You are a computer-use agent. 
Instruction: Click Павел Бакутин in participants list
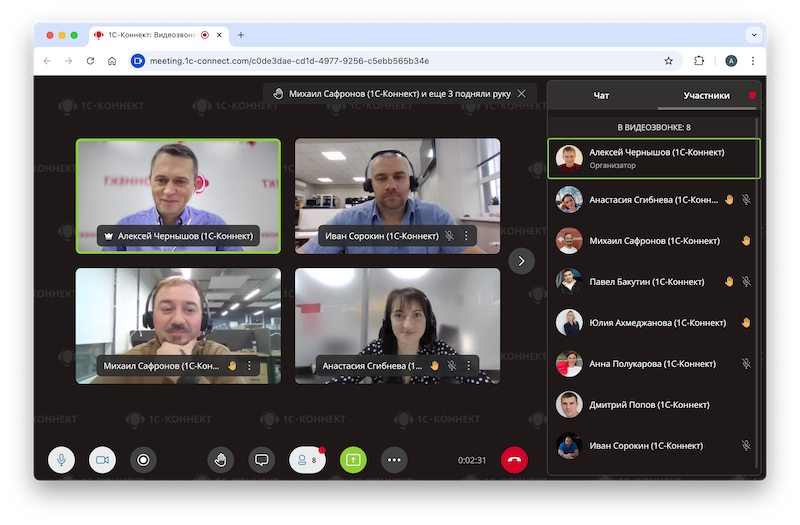coord(651,282)
